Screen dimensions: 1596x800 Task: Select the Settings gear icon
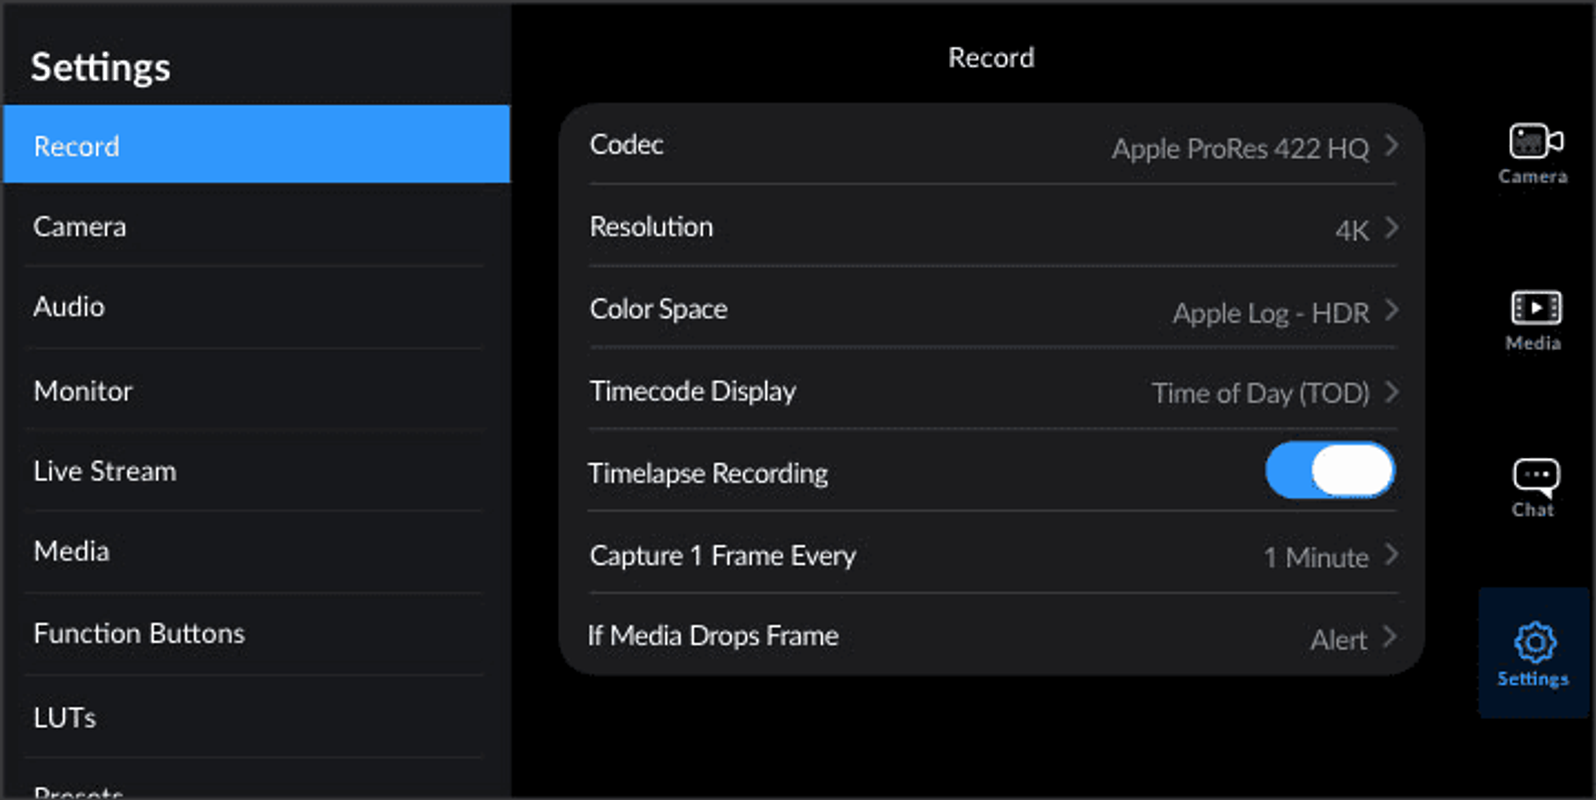pyautogui.click(x=1534, y=642)
